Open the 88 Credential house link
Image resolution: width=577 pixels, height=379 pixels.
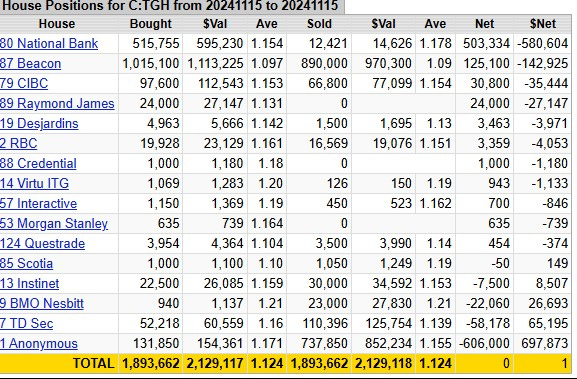pyautogui.click(x=38, y=163)
